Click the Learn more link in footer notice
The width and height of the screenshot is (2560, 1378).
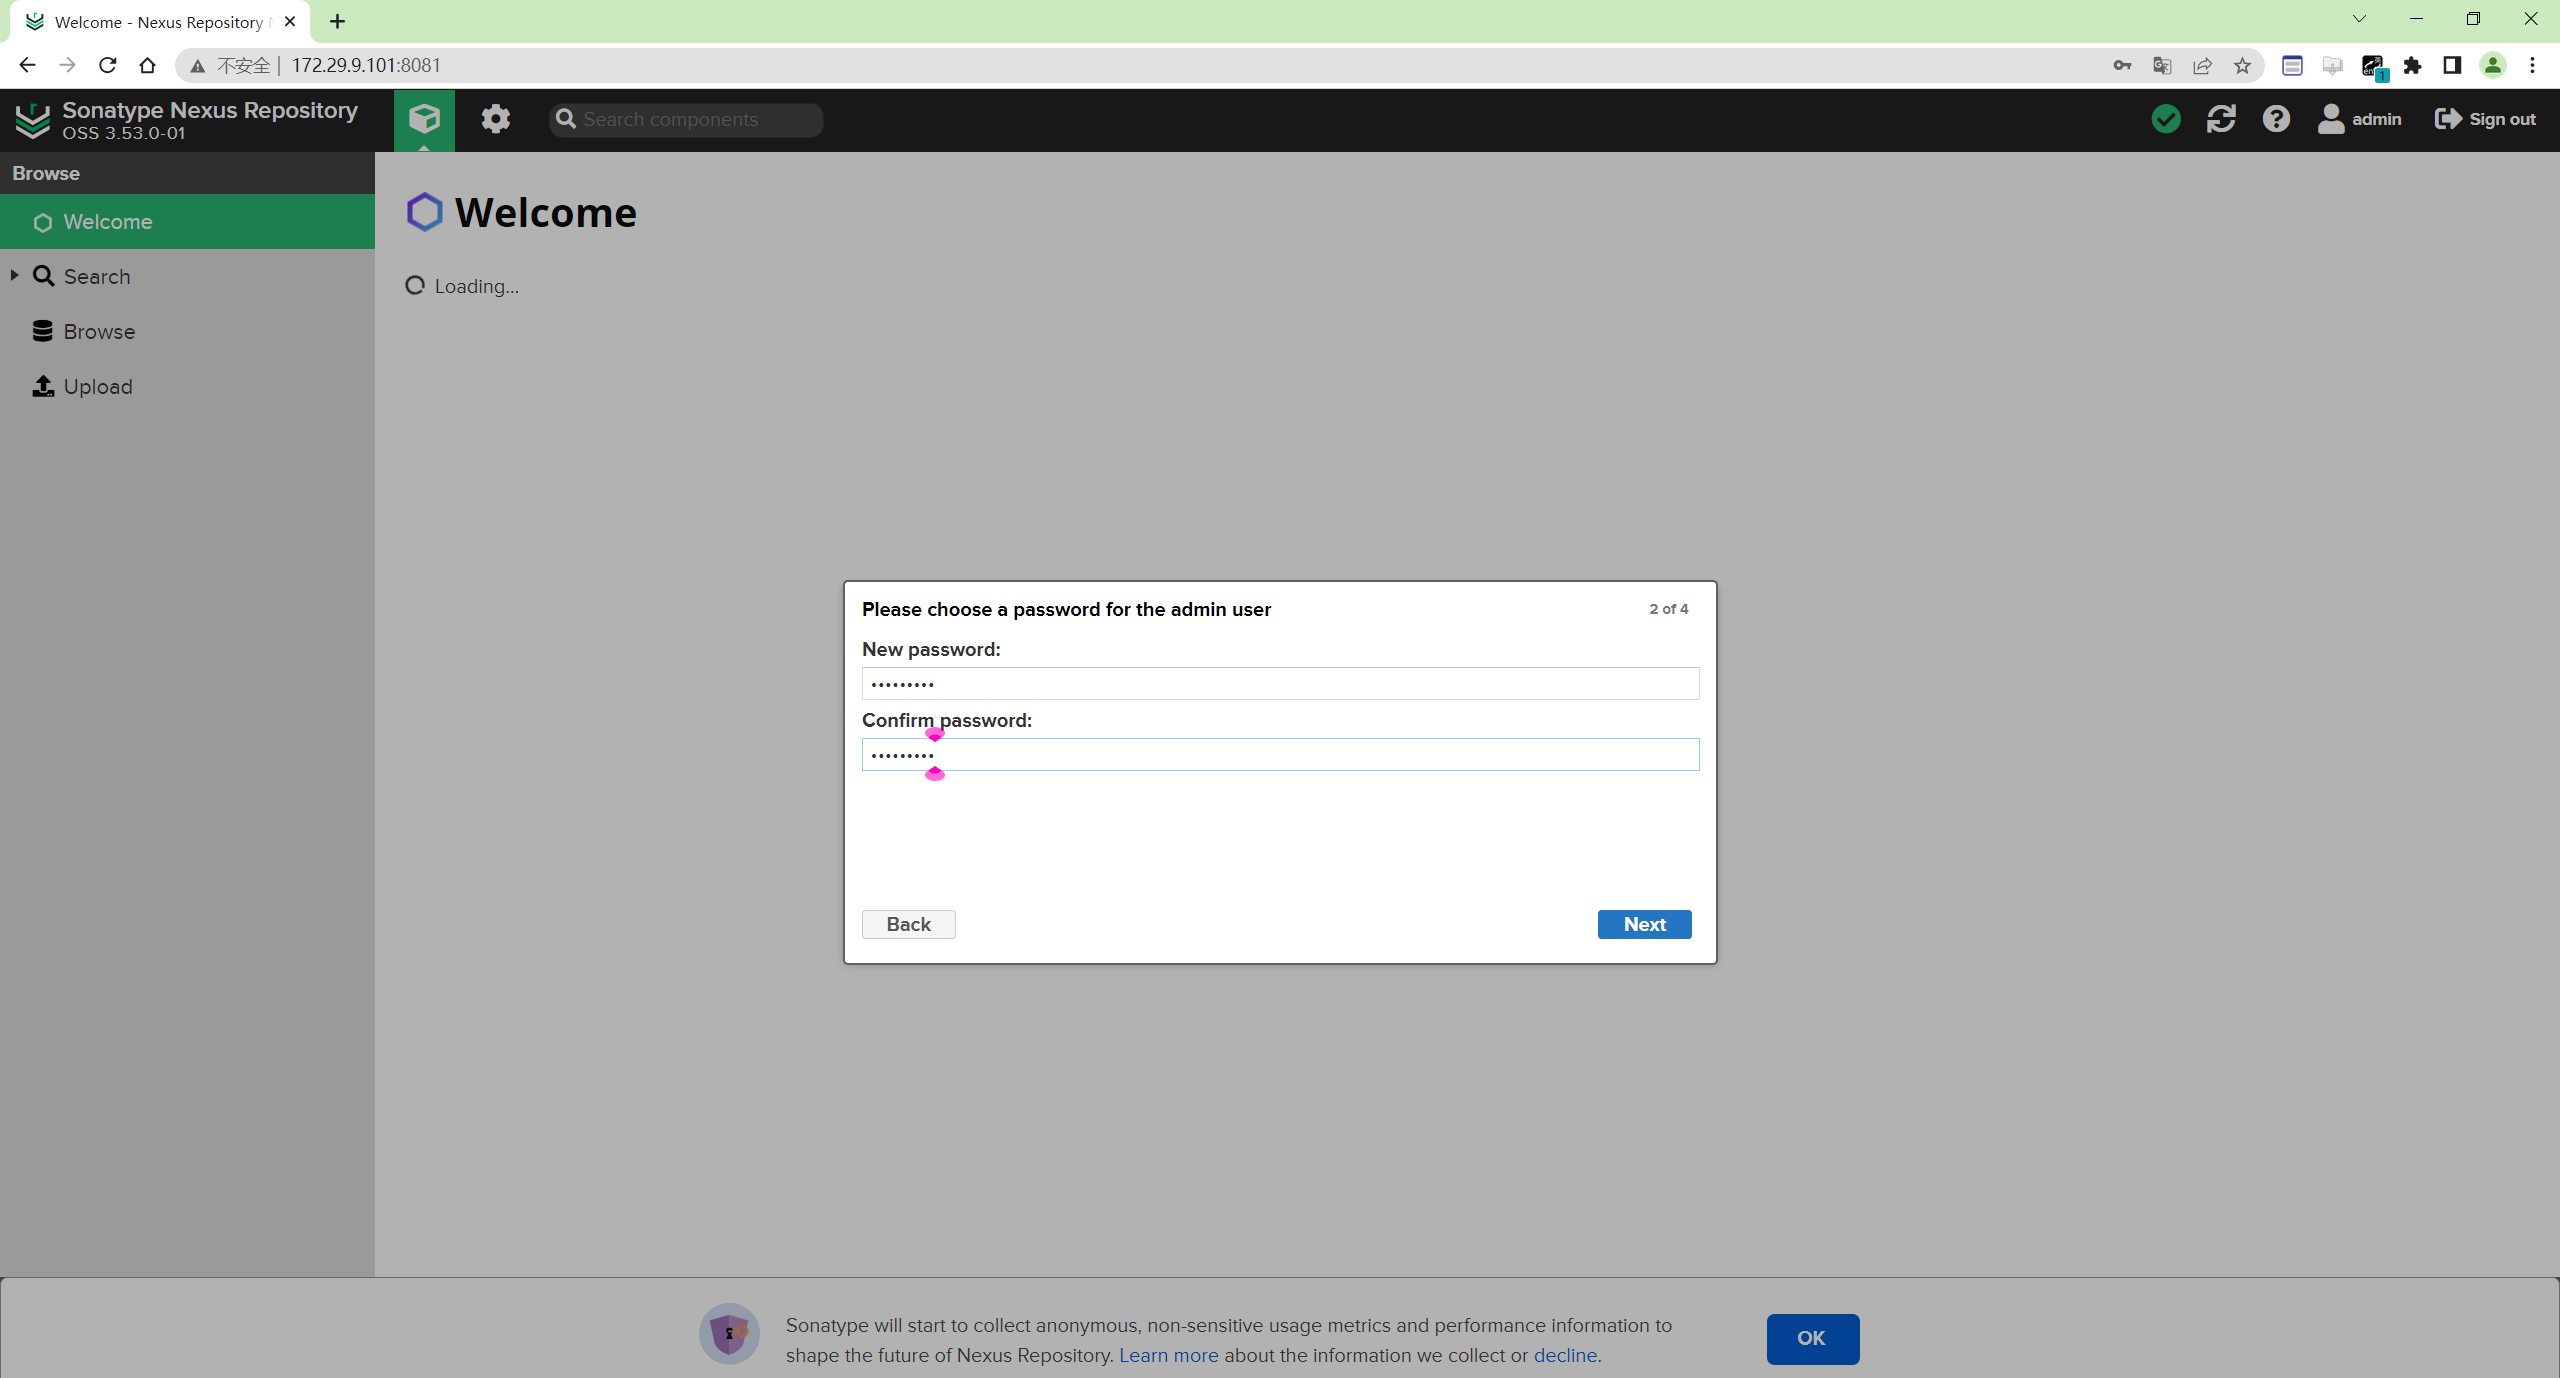[x=1167, y=1354]
